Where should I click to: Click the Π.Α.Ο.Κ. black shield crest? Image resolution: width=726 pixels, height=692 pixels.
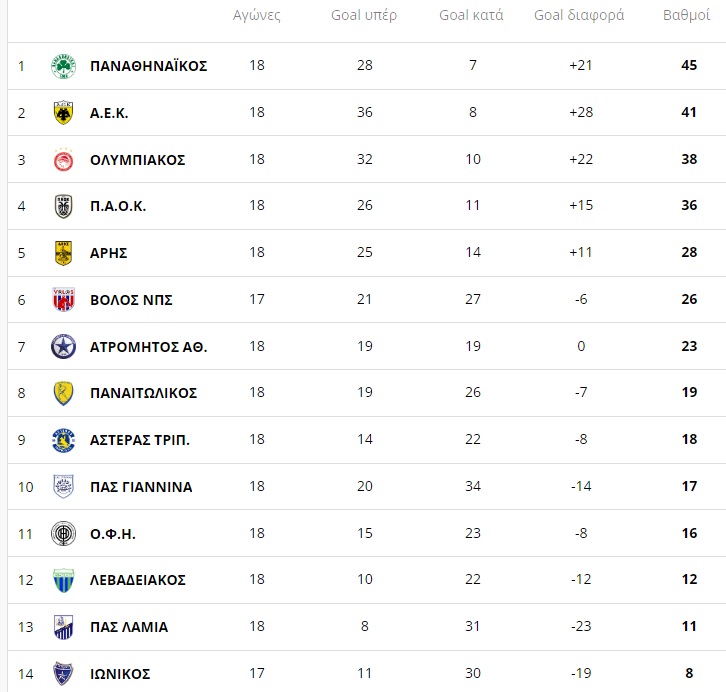coord(63,206)
